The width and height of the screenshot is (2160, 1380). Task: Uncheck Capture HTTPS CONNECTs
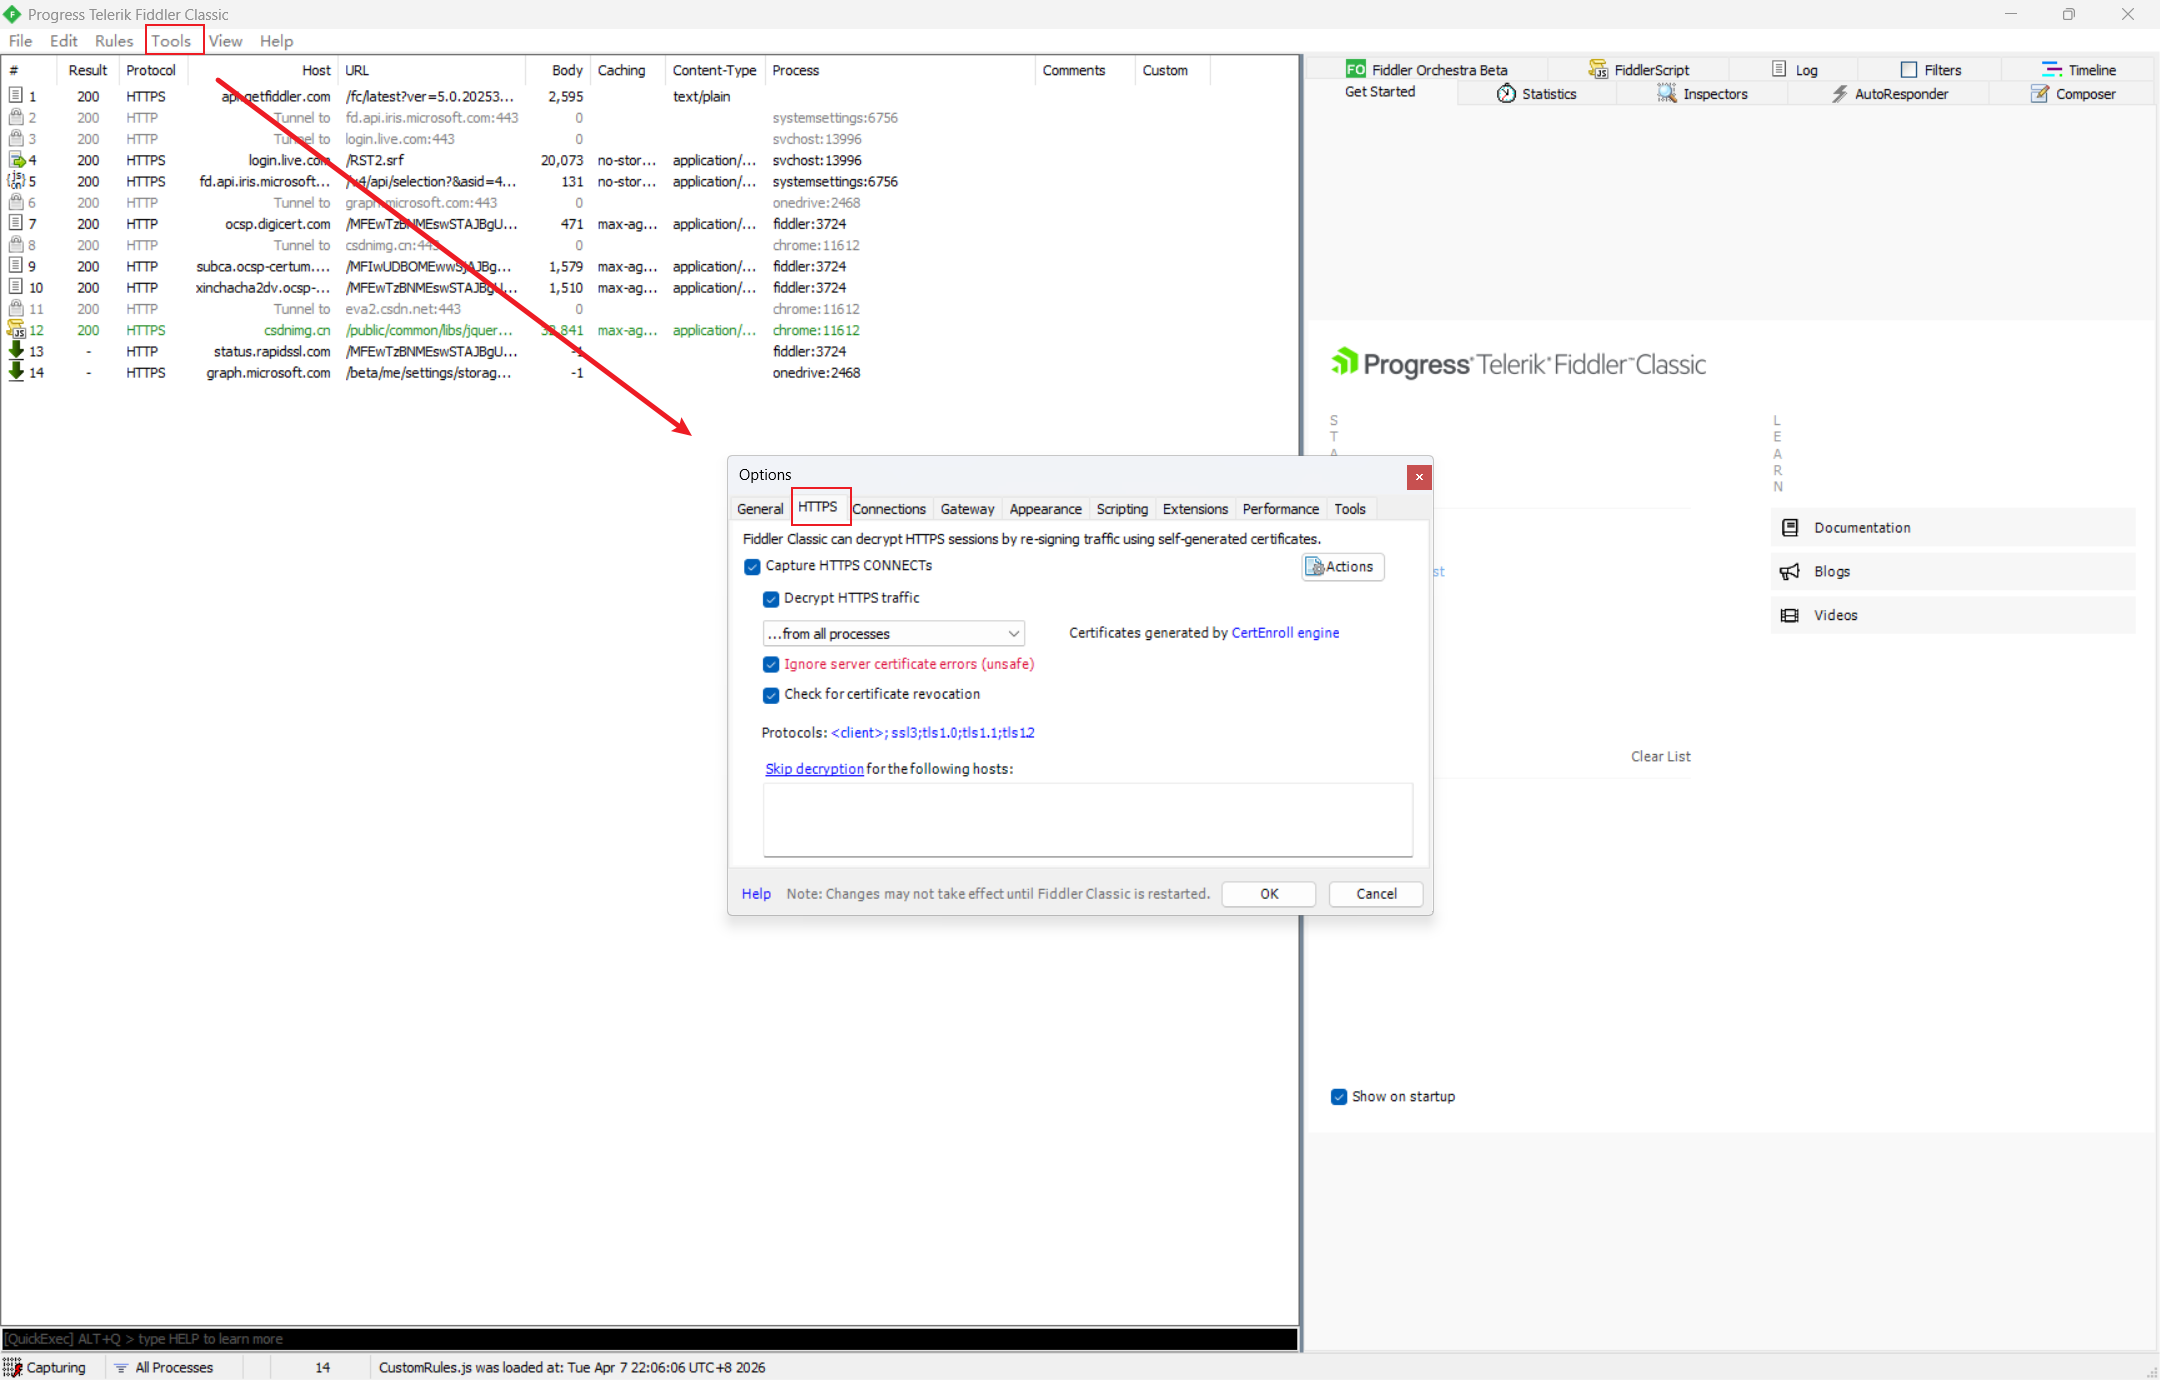click(752, 567)
